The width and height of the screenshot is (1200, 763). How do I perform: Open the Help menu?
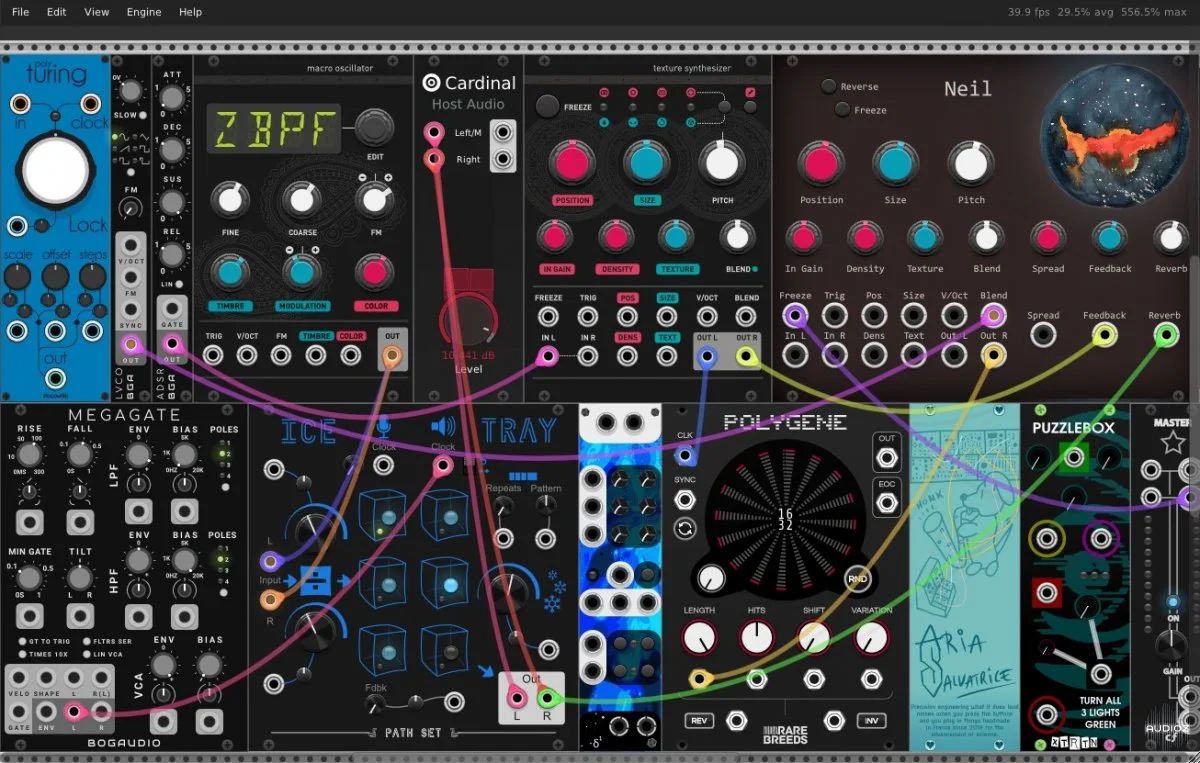tap(190, 12)
